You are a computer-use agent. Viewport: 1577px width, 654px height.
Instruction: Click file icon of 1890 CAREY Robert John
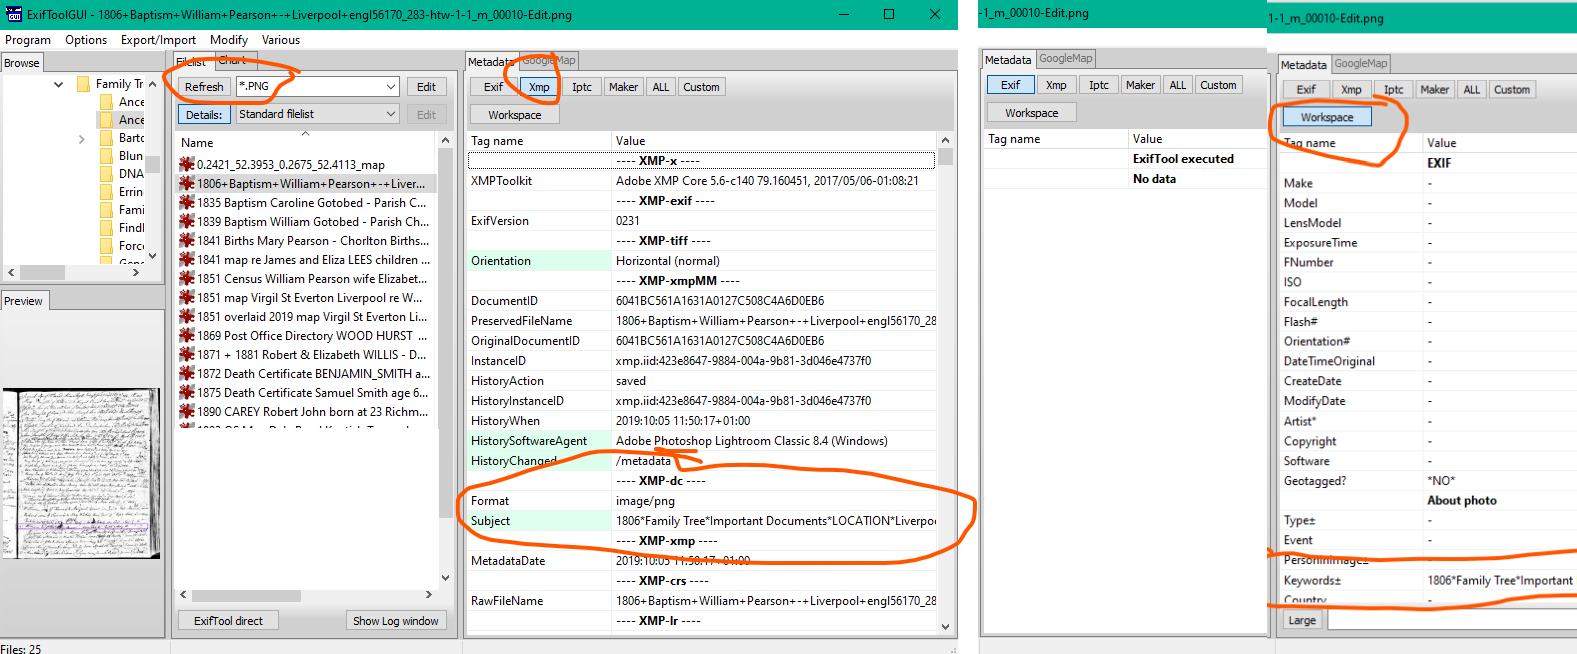pyautogui.click(x=186, y=412)
